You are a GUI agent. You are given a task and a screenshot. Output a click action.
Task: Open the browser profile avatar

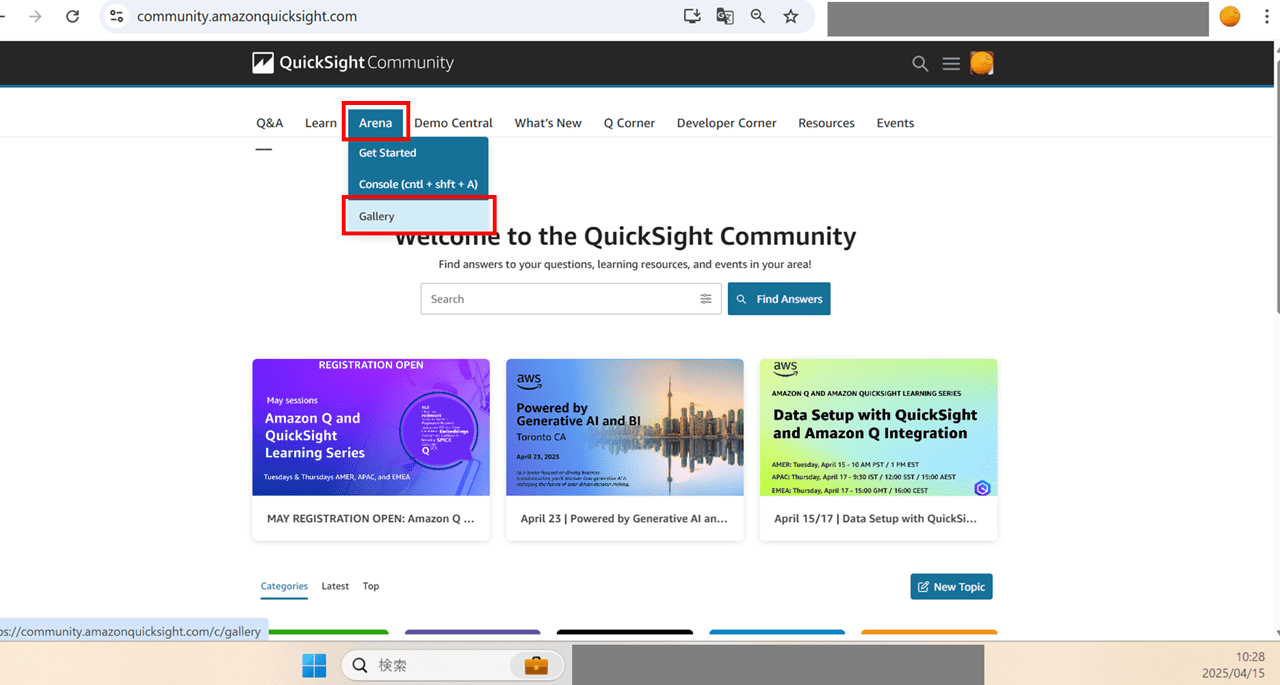[x=1230, y=16]
